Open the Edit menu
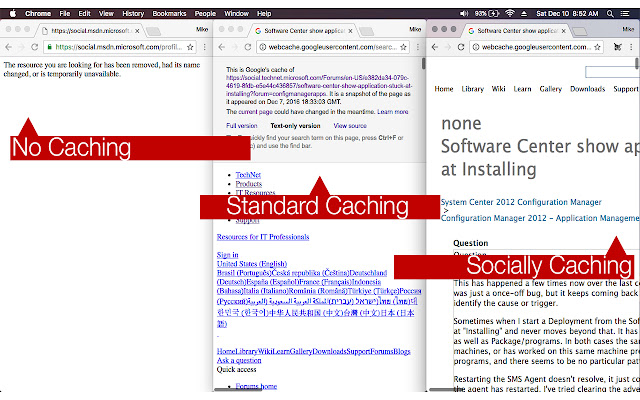This screenshot has width=640, height=400. pos(84,13)
